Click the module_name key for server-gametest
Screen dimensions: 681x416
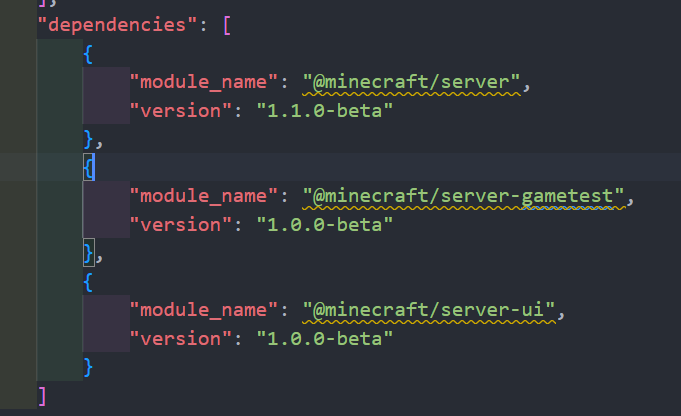click(x=204, y=196)
